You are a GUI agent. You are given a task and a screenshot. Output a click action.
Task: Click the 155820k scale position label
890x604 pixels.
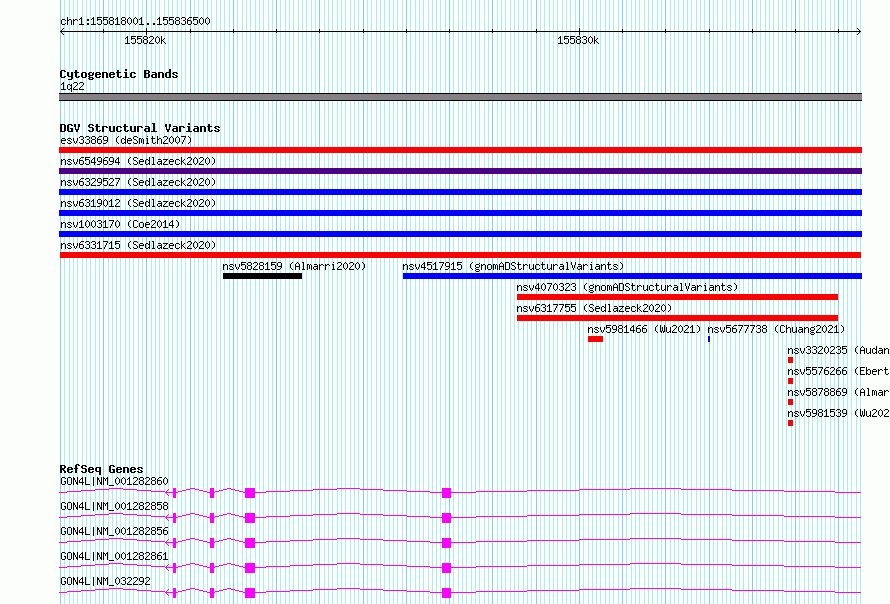145,40
